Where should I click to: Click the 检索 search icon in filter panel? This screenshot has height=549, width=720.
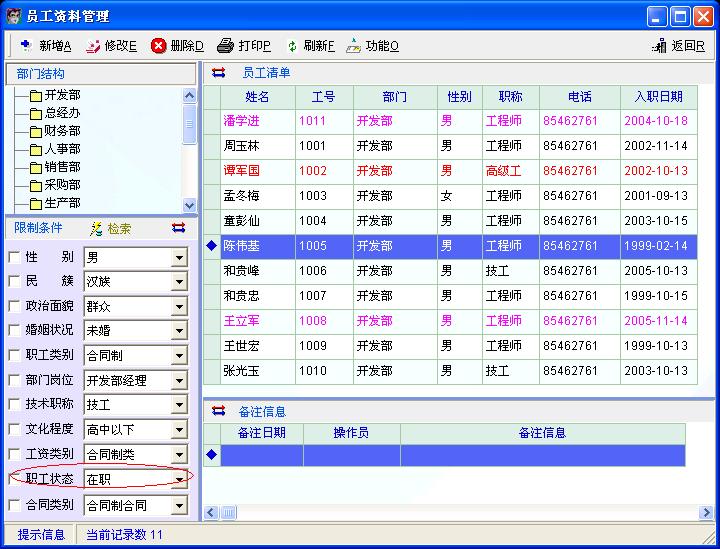pos(97,229)
